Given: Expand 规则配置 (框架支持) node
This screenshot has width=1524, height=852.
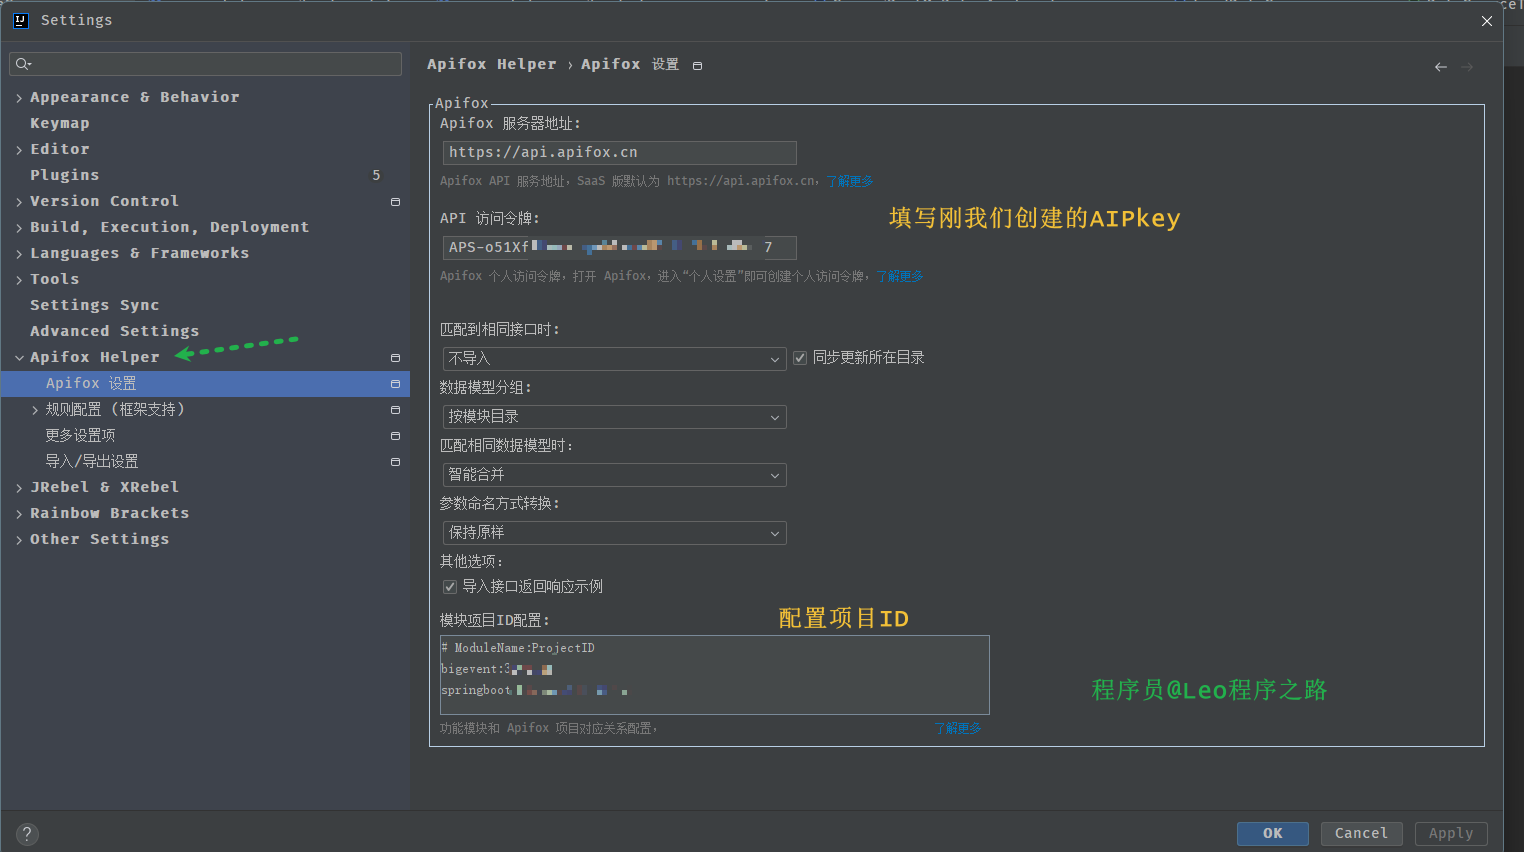Looking at the screenshot, I should pyautogui.click(x=35, y=410).
